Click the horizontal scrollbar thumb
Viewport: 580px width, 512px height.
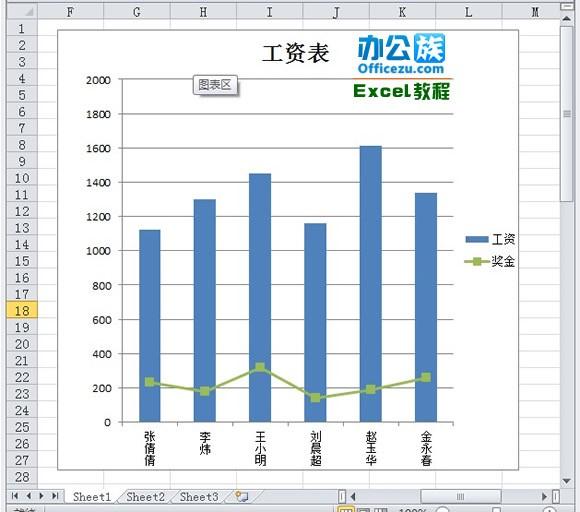461,496
